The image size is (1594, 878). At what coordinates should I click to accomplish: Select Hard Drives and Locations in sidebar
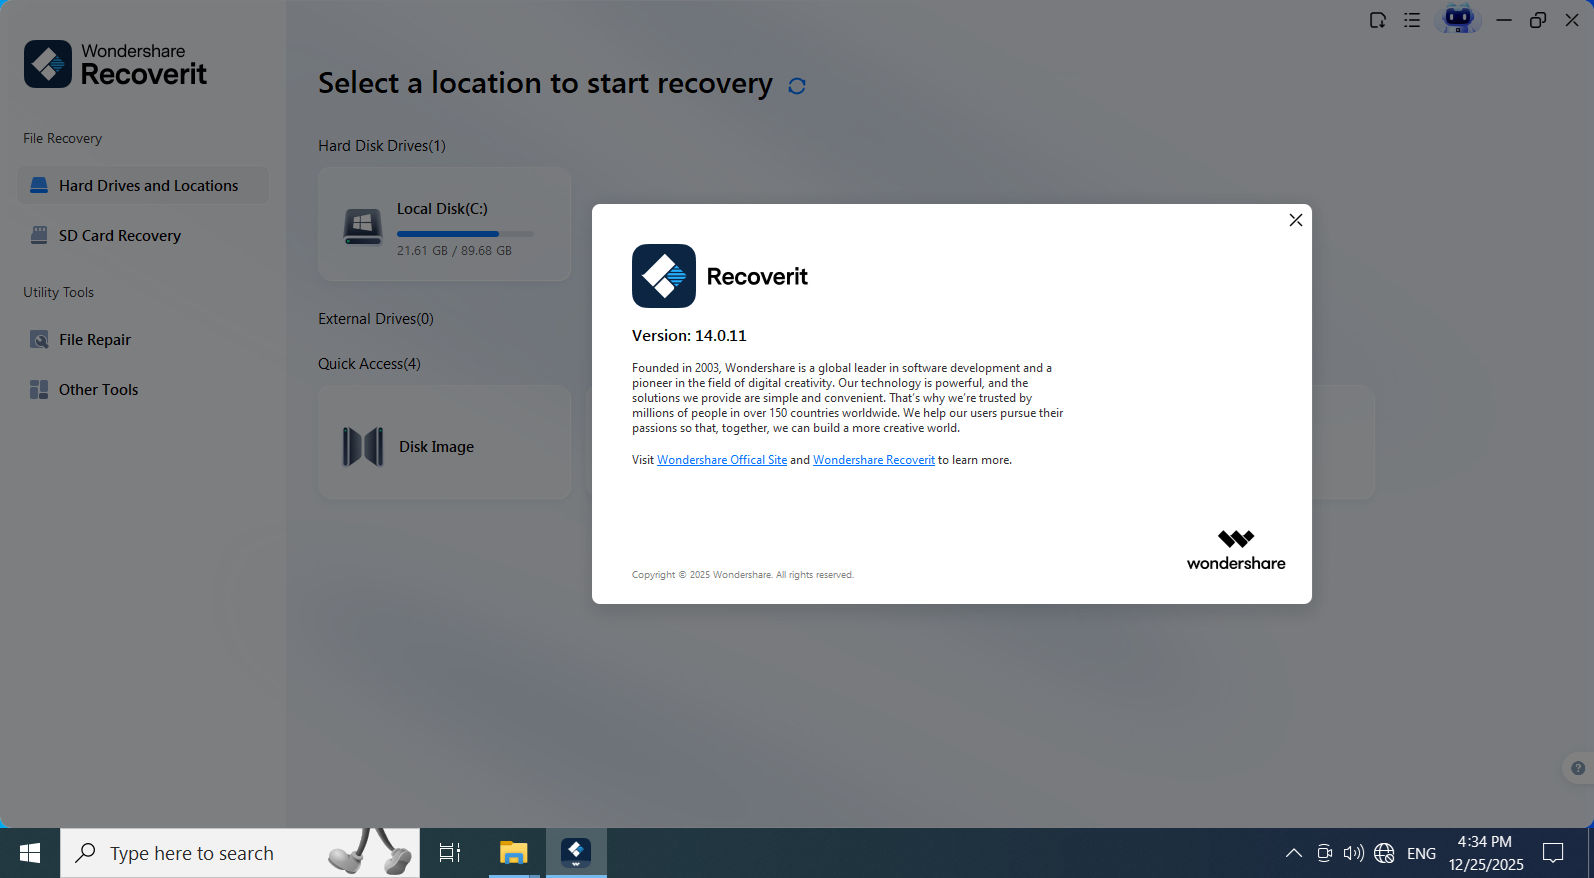[x=143, y=186]
